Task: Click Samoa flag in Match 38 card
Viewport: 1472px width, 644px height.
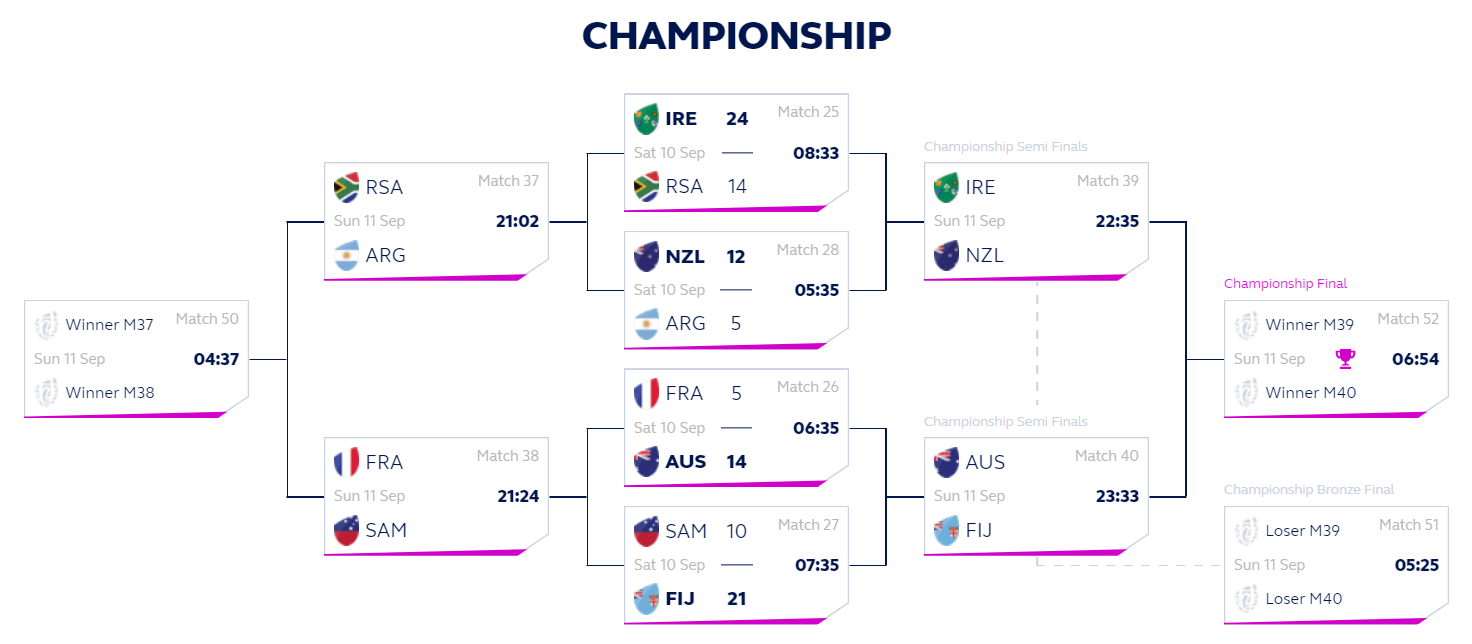Action: tap(347, 531)
